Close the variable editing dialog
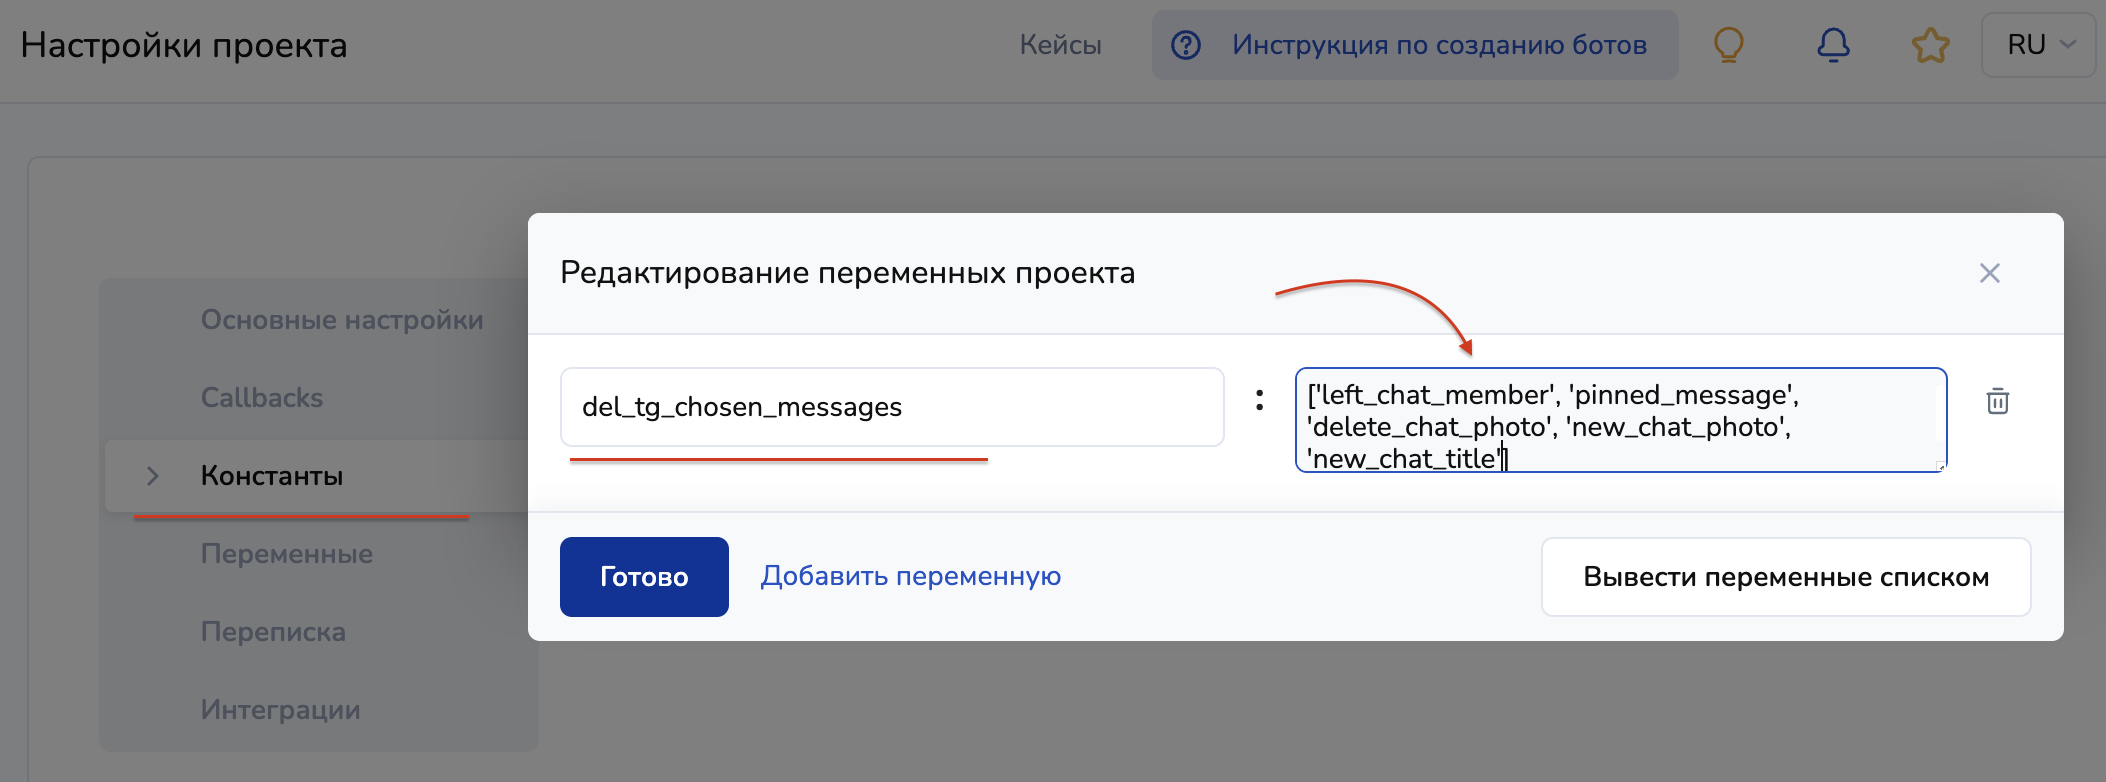Image resolution: width=2106 pixels, height=782 pixels. click(1989, 273)
